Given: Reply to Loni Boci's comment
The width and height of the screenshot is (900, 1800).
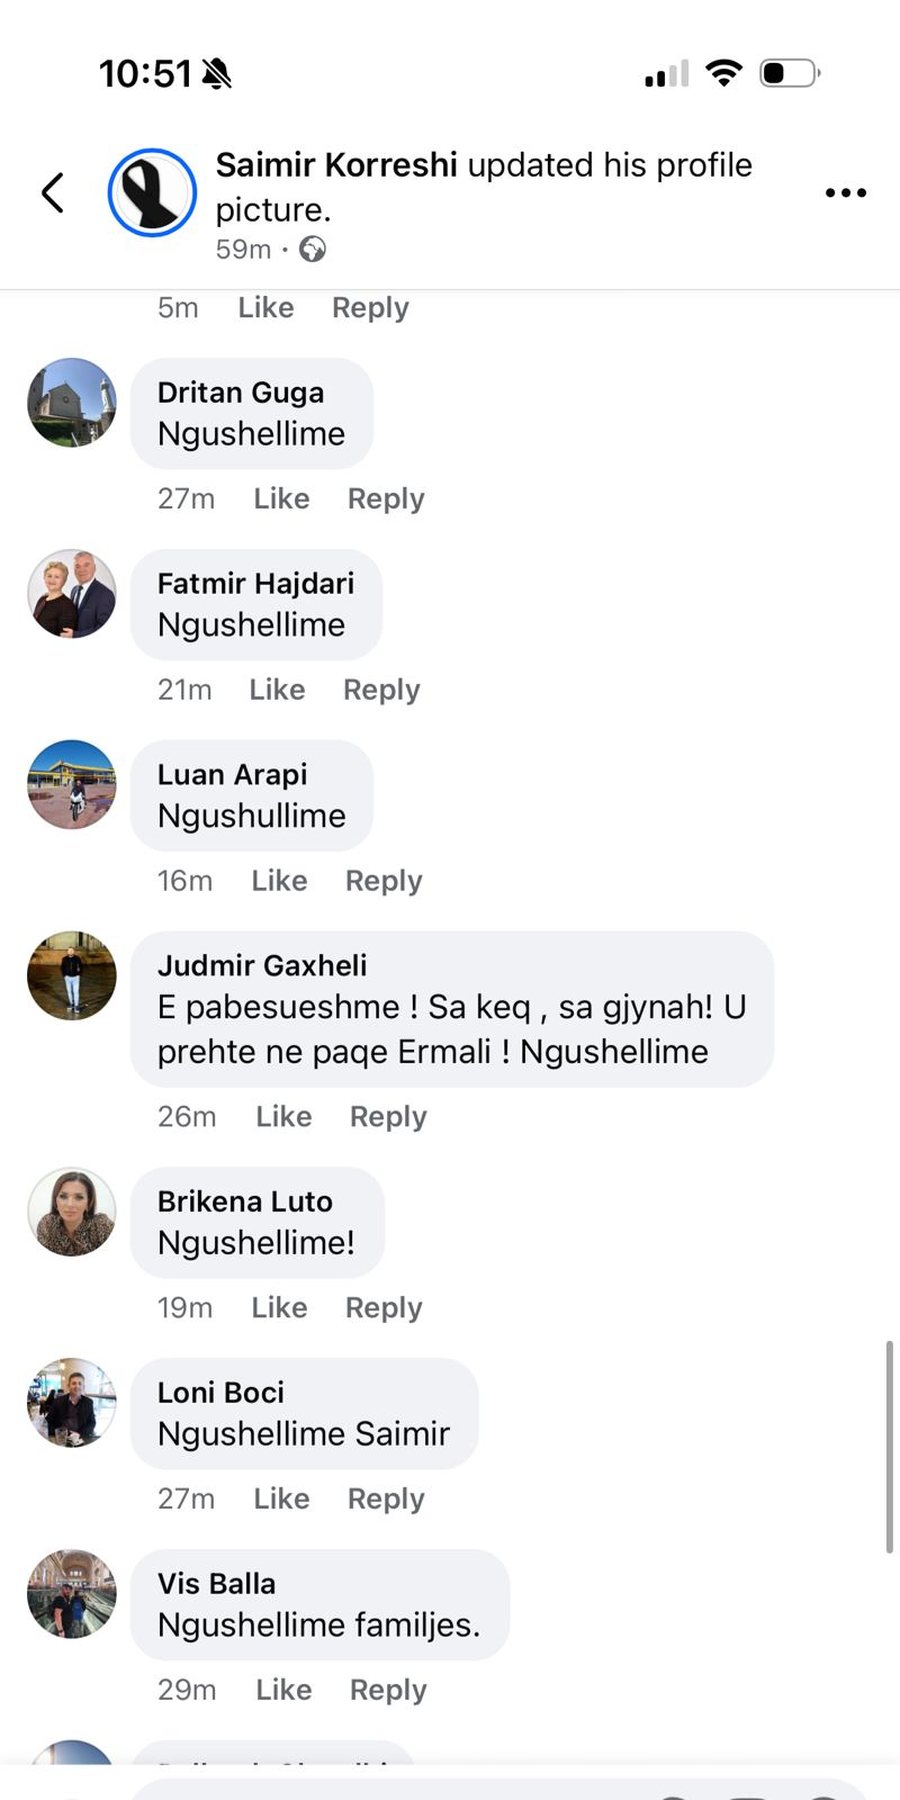Looking at the screenshot, I should pyautogui.click(x=386, y=1498).
